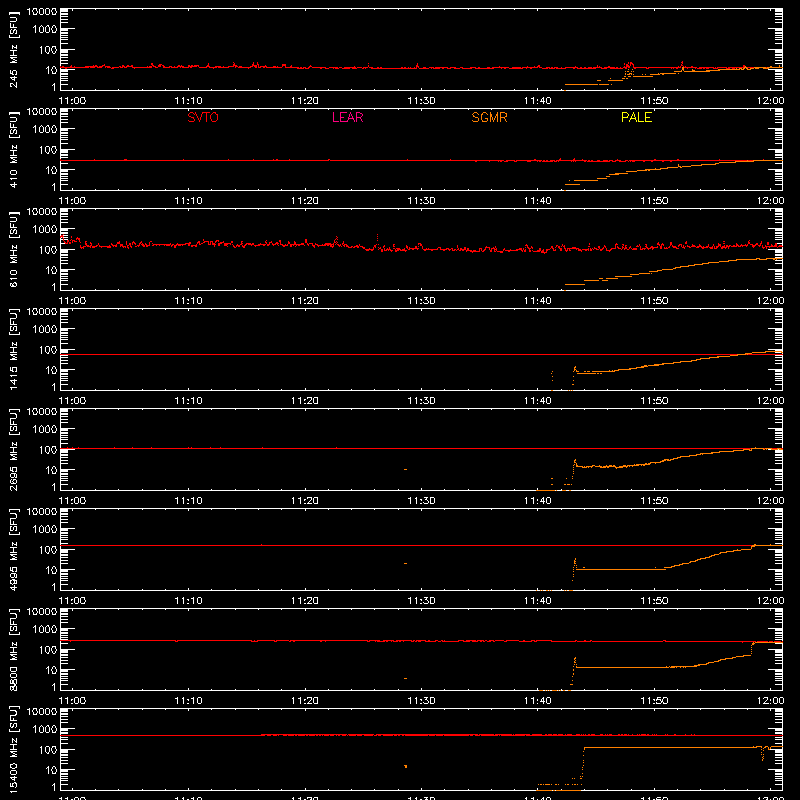Click the 1000 y-axis value of 410 MHz panel
Image resolution: width=800 pixels, height=800 pixels.
(45, 130)
